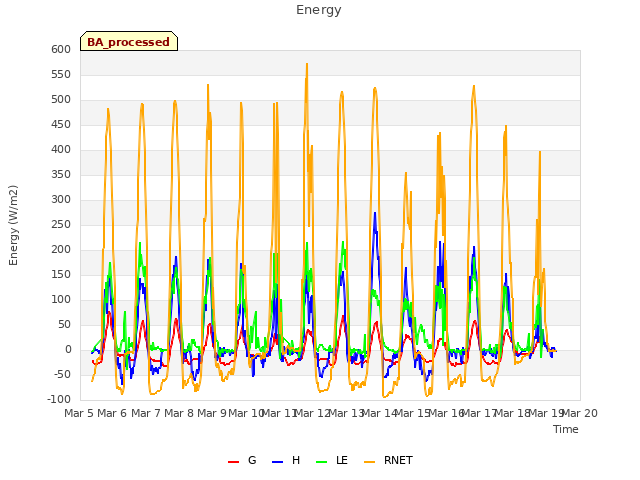The width and height of the screenshot is (640, 480).
Task: Toggle the LE series legend entry
Action: [x=332, y=460]
